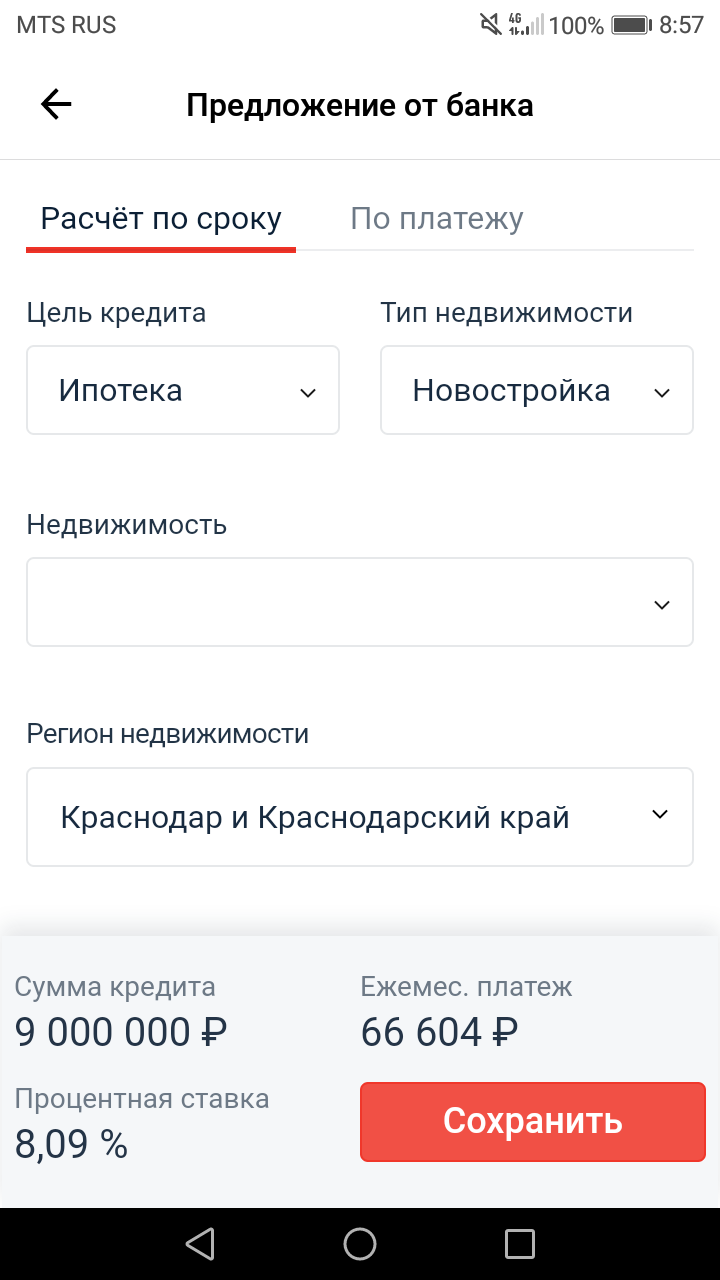
Task: Tap the battery icon in status bar
Action: 631,25
